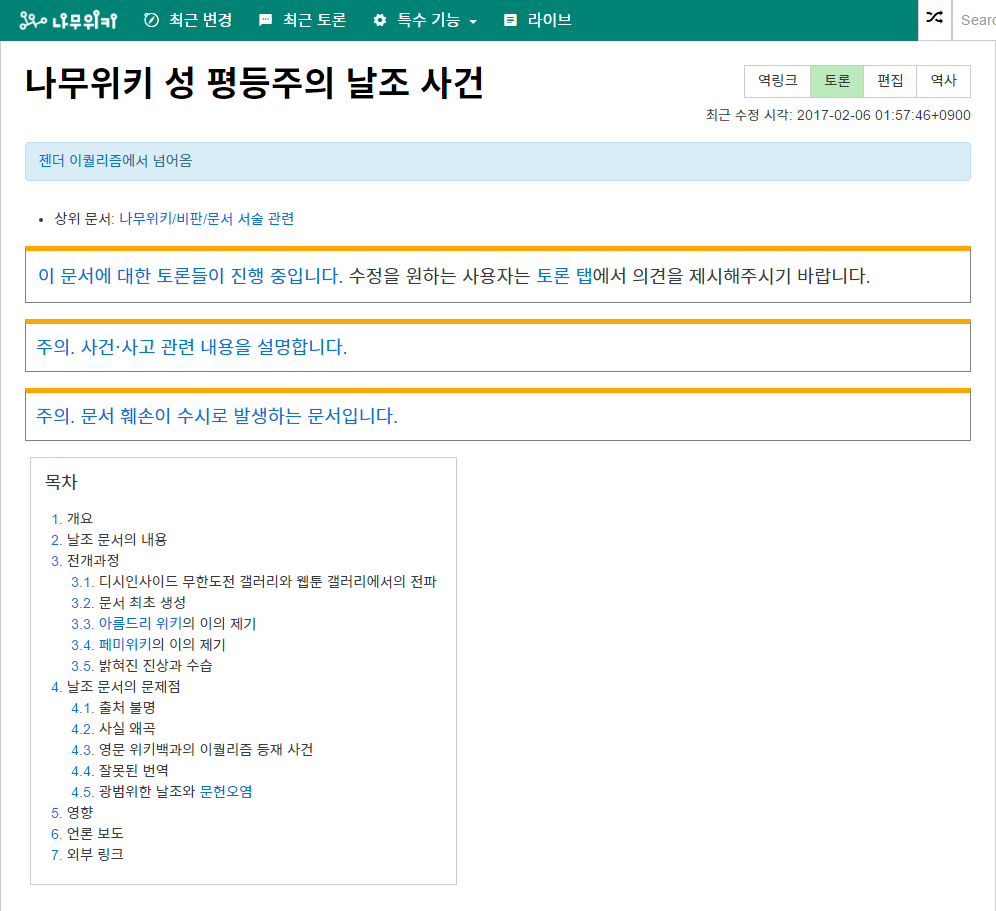Screen dimensions: 996x911
Task: Open parent document 나무위키/비판/문서 서술 관련 link
Action: click(x=206, y=218)
